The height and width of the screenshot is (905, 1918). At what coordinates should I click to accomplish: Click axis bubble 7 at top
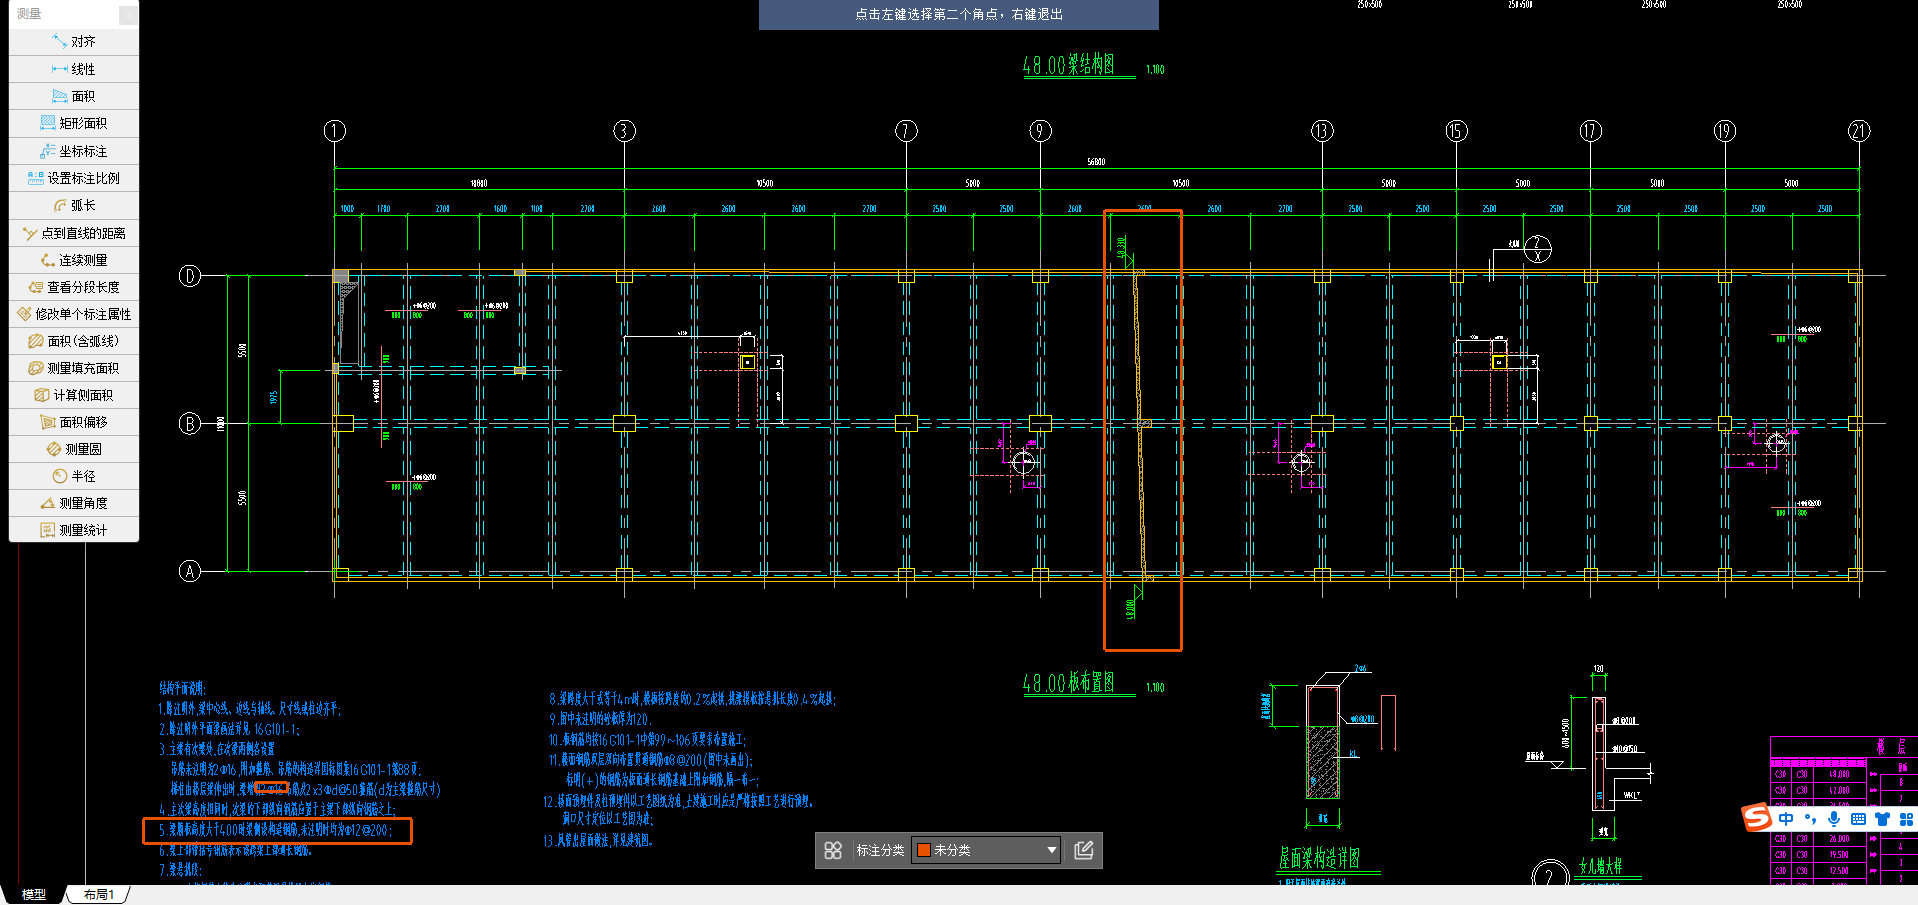tap(906, 131)
